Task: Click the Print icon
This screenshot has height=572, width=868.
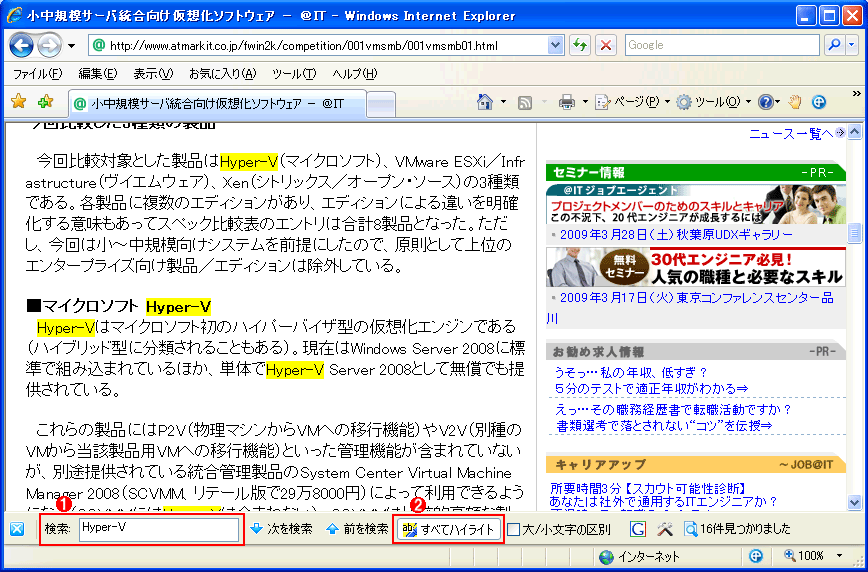Action: pos(567,102)
